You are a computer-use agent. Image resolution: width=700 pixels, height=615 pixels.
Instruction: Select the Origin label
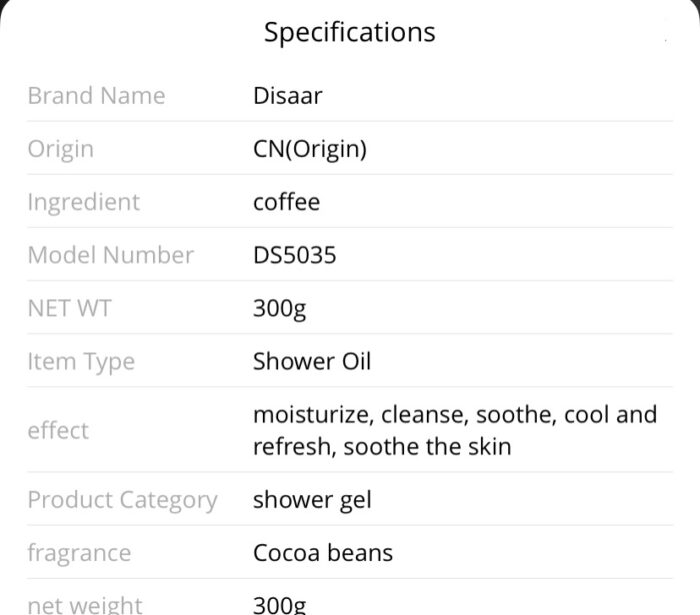click(61, 149)
